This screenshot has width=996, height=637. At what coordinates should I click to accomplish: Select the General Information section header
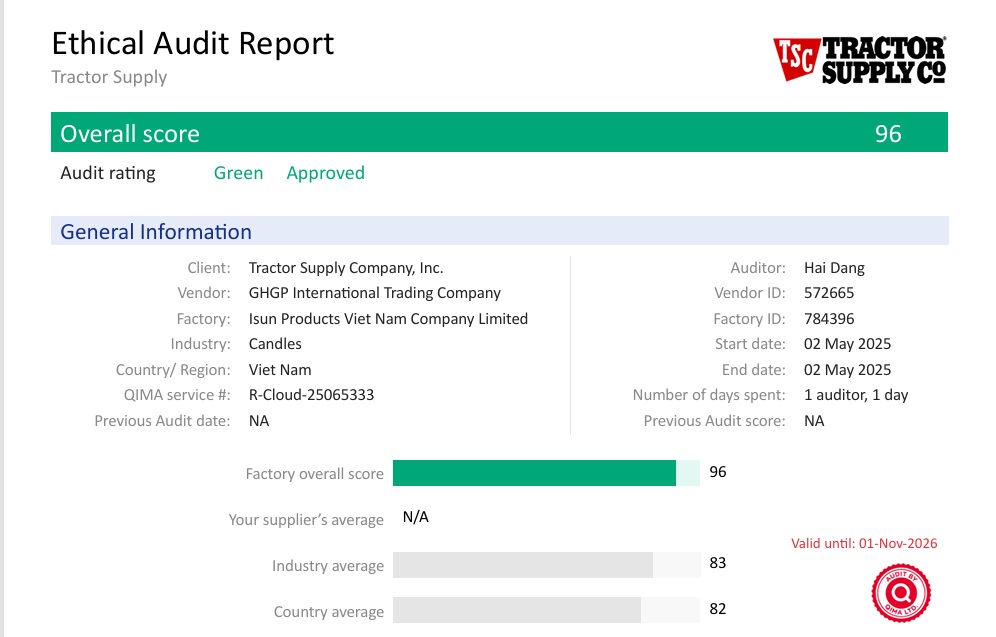pos(156,232)
